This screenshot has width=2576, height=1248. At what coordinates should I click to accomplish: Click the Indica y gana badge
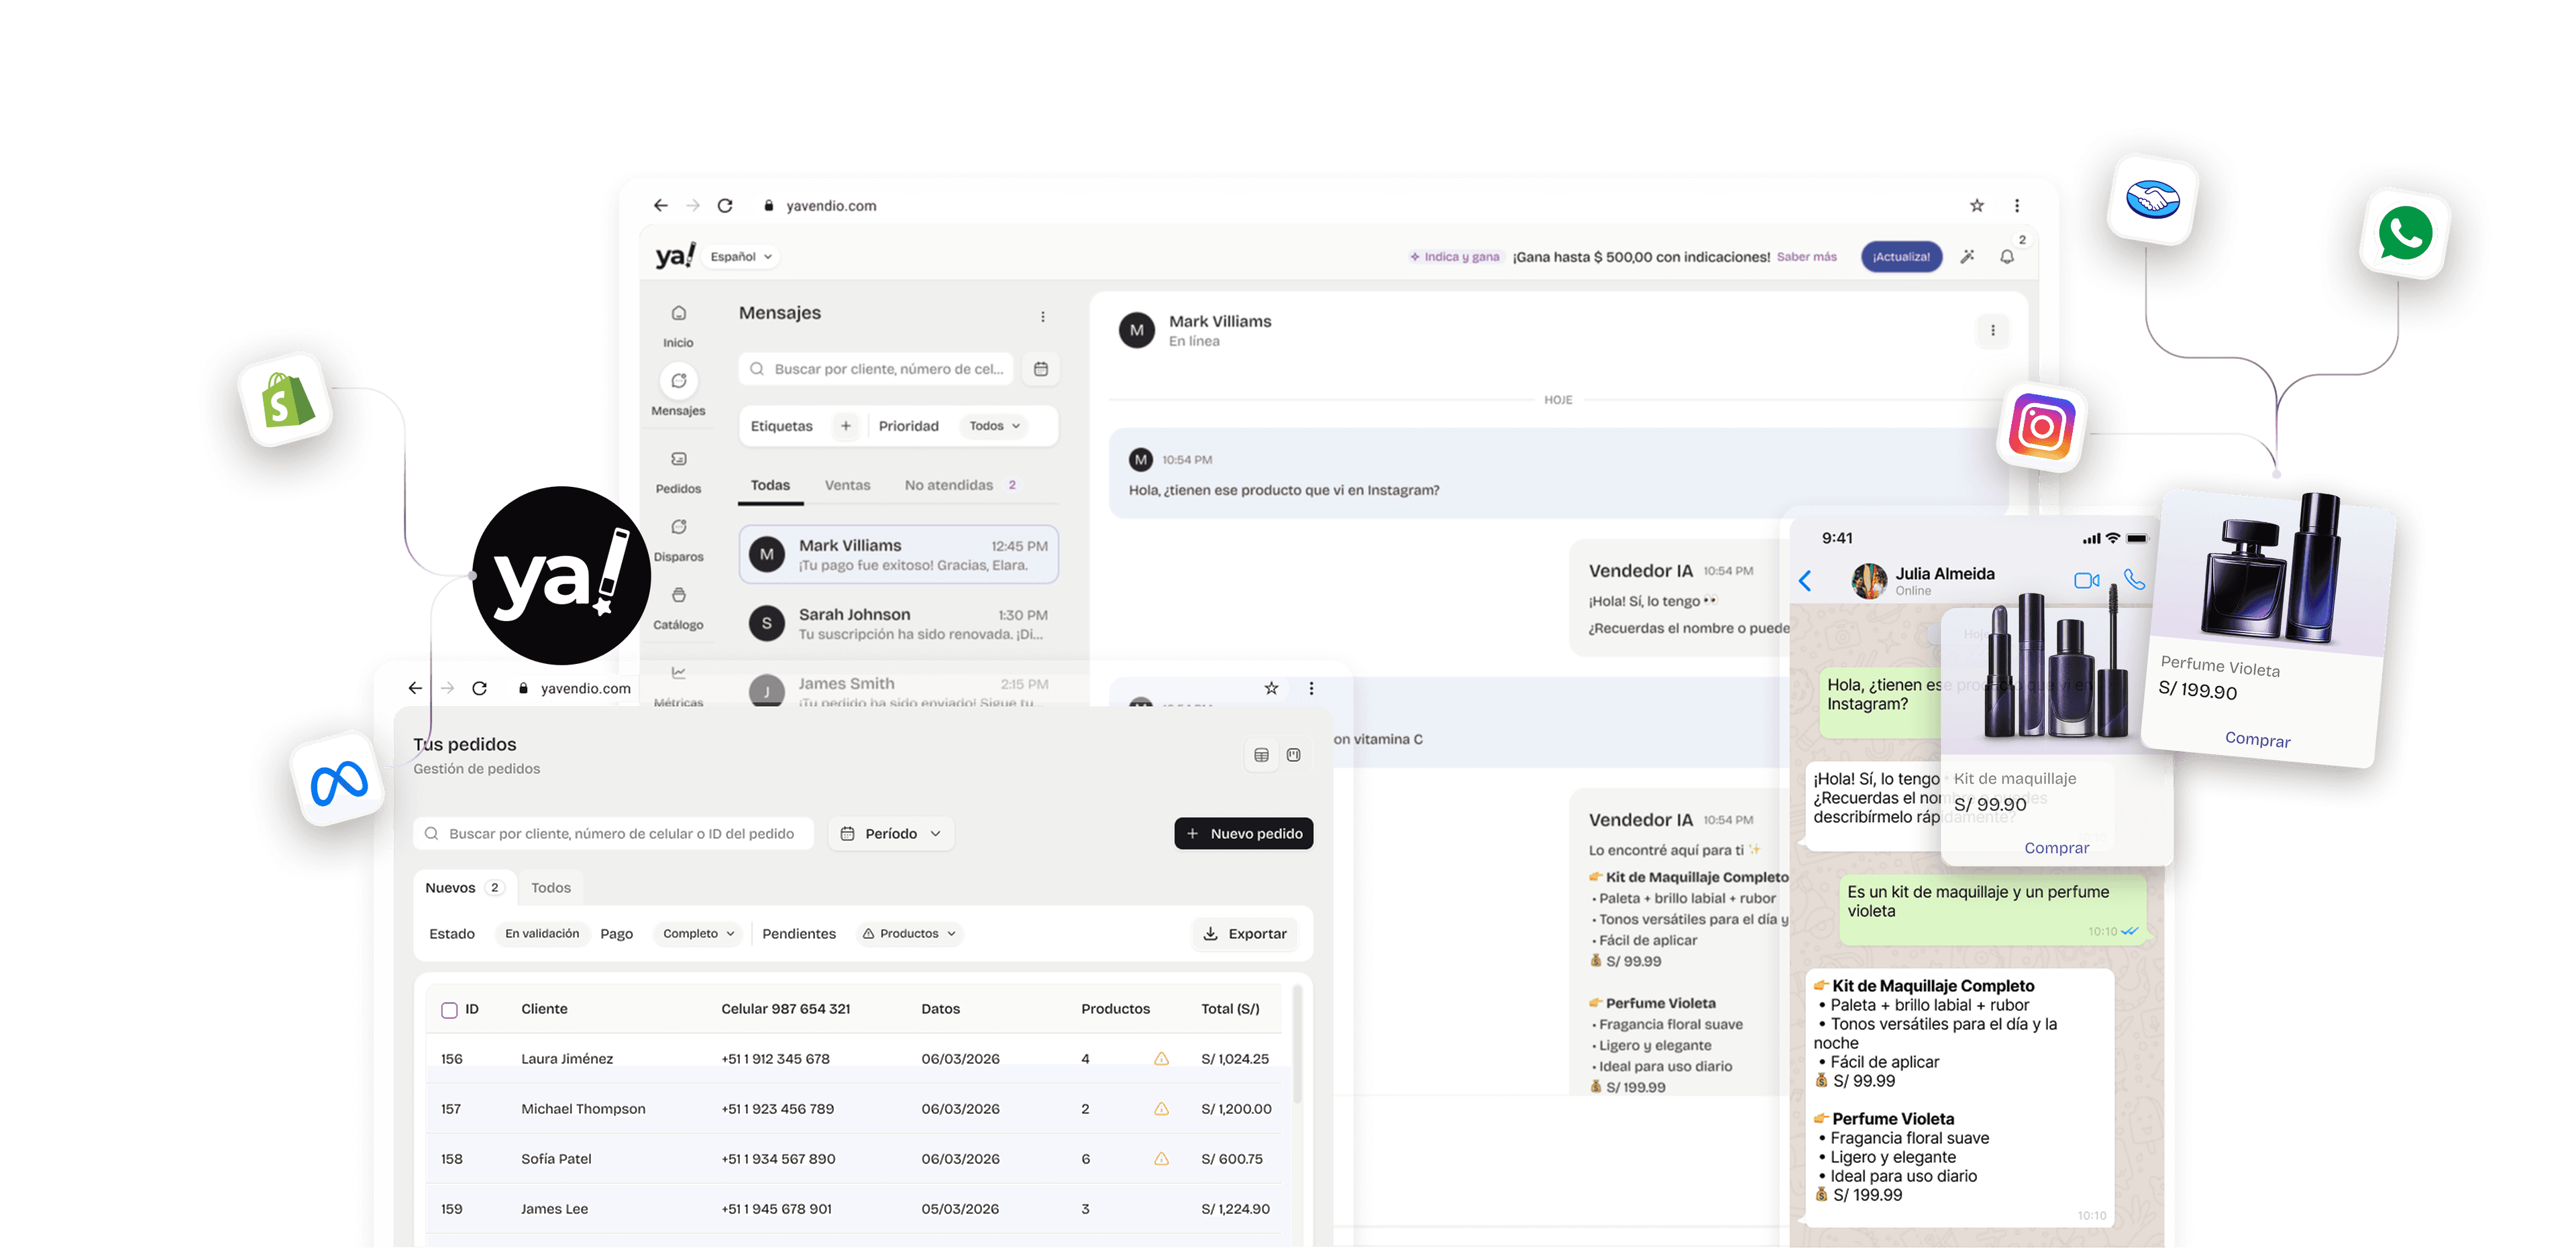[x=1455, y=257]
